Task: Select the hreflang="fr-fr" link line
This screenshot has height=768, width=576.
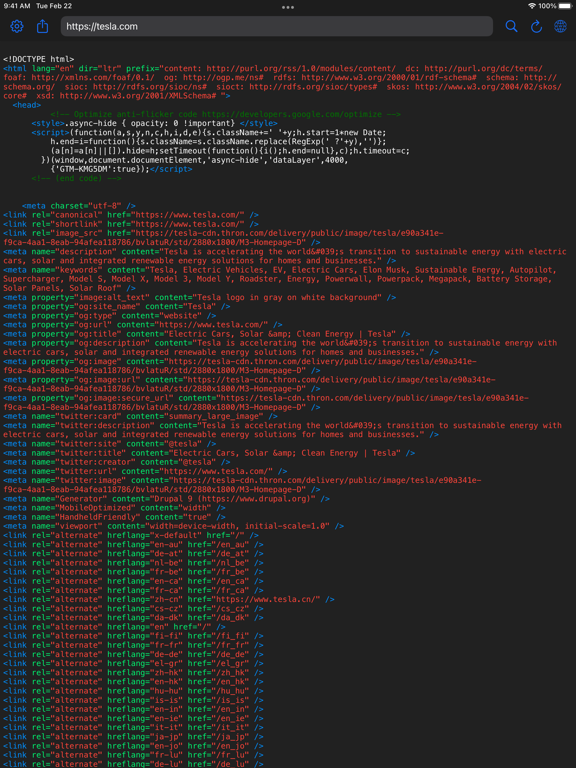Action: [x=133, y=645]
